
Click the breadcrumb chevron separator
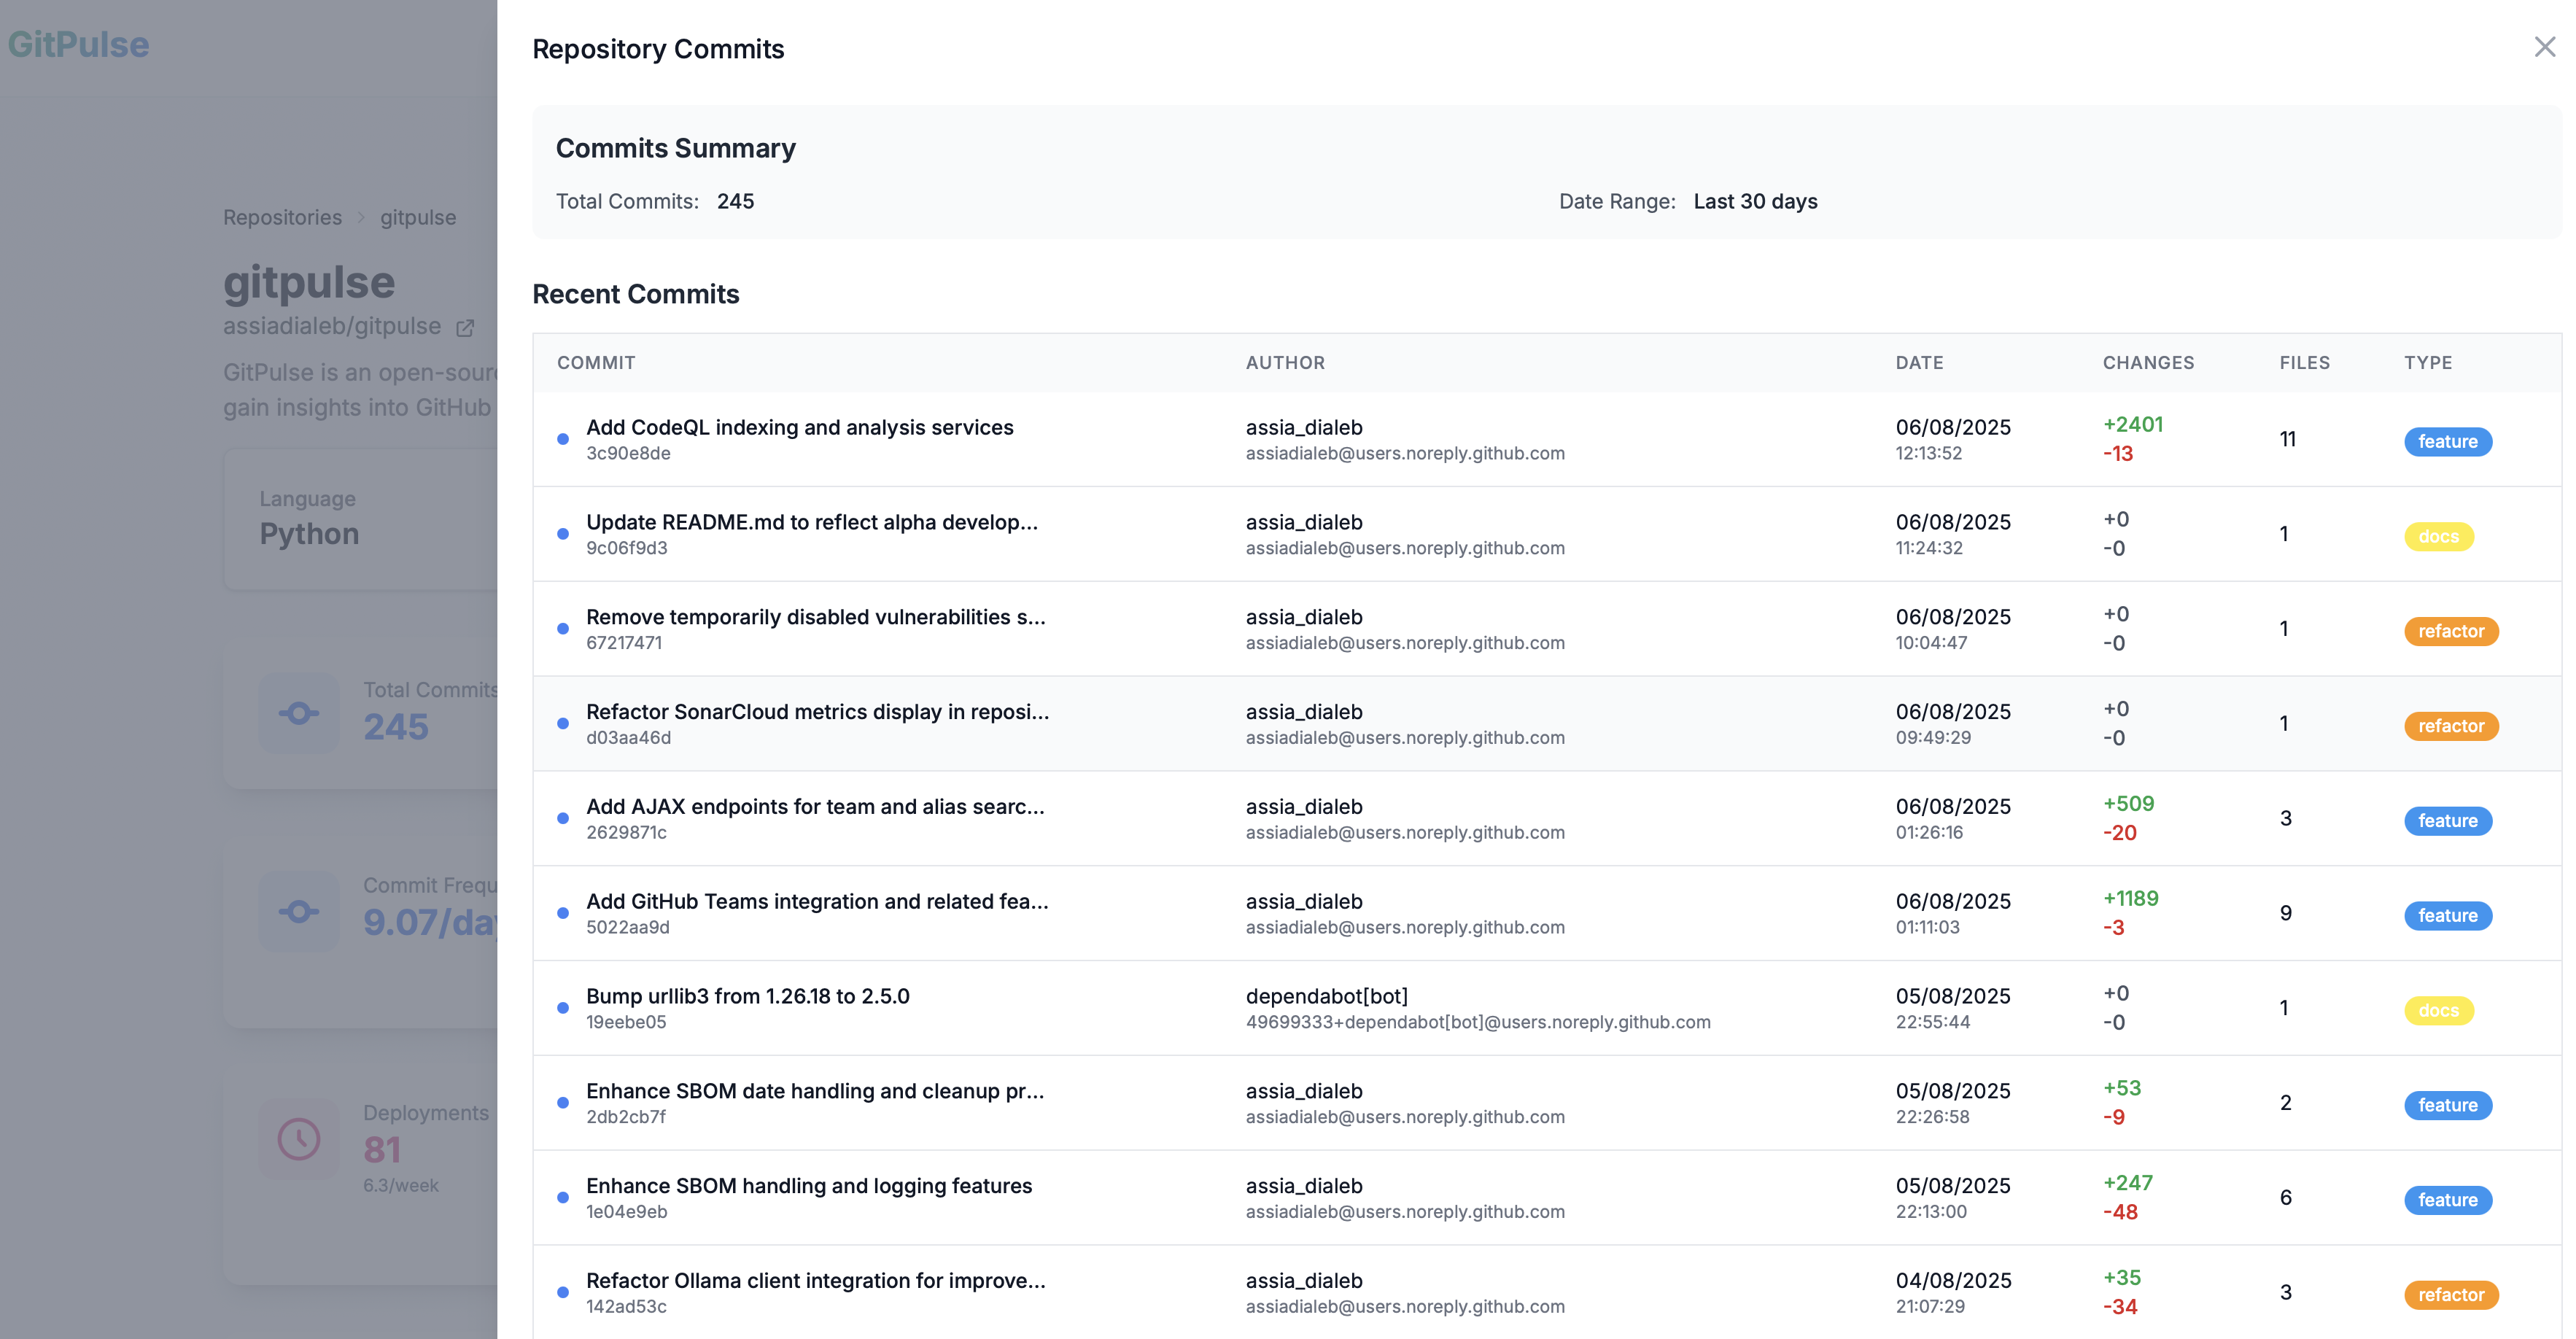[x=361, y=218]
